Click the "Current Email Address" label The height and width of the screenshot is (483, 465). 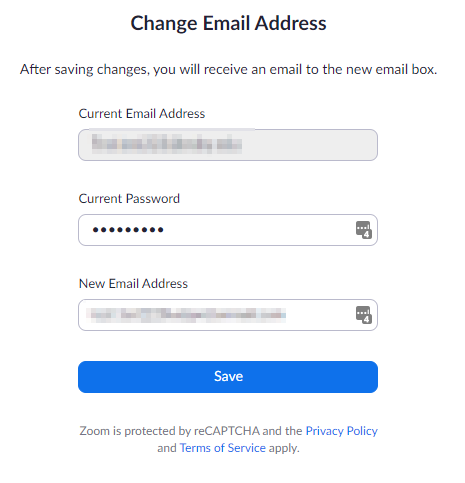point(142,114)
